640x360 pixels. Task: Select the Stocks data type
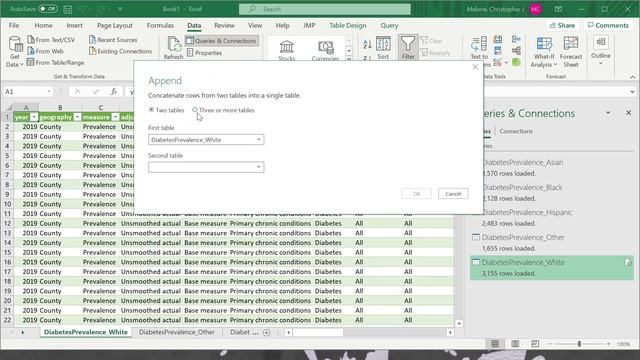coord(287,50)
